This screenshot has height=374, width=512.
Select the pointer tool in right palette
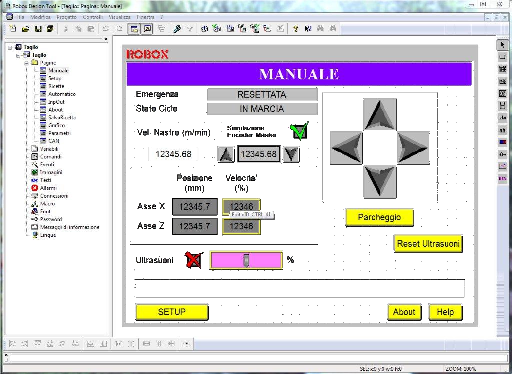pyautogui.click(x=503, y=45)
